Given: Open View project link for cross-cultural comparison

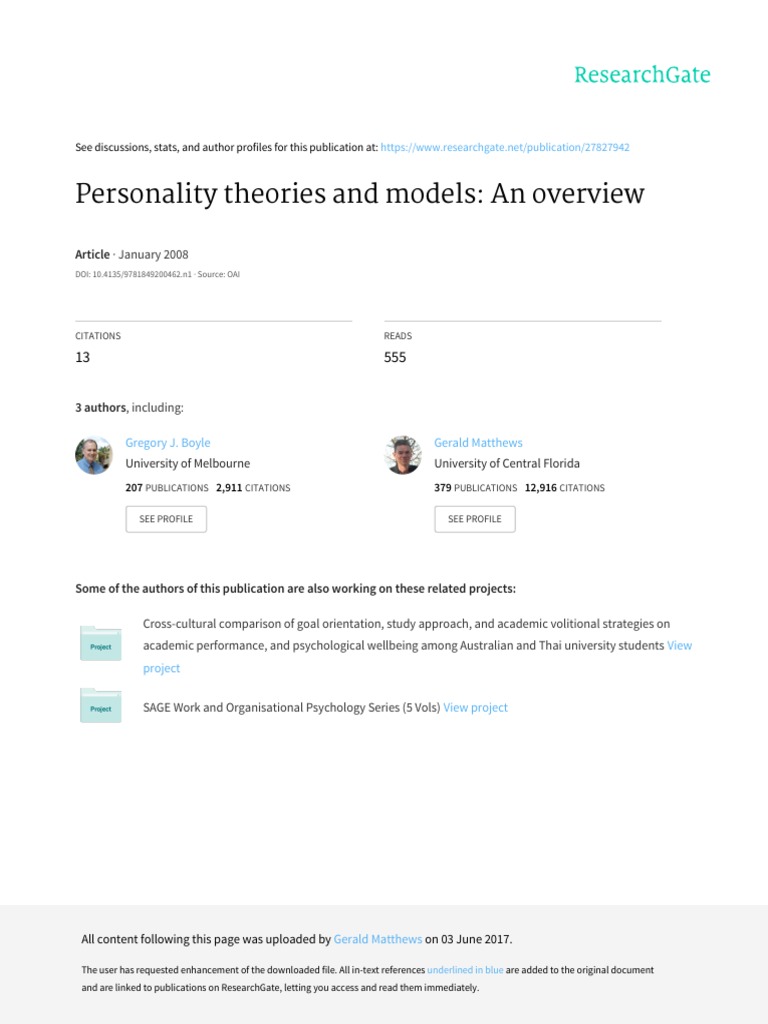Looking at the screenshot, I should 679,645.
